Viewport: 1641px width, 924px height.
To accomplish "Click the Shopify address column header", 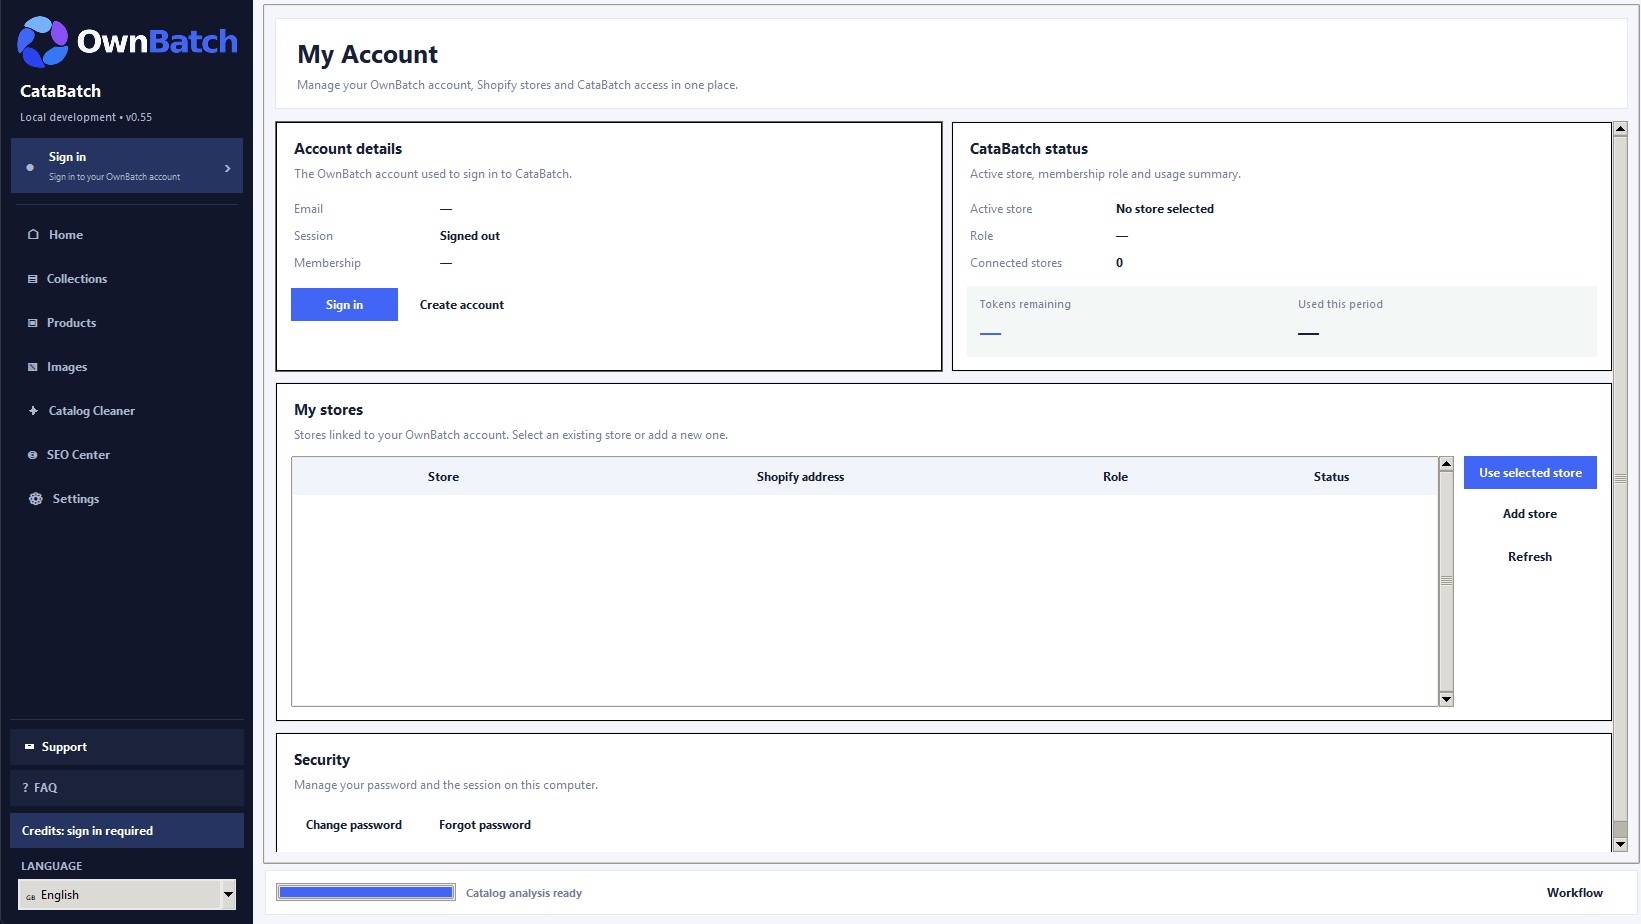I will [x=800, y=477].
